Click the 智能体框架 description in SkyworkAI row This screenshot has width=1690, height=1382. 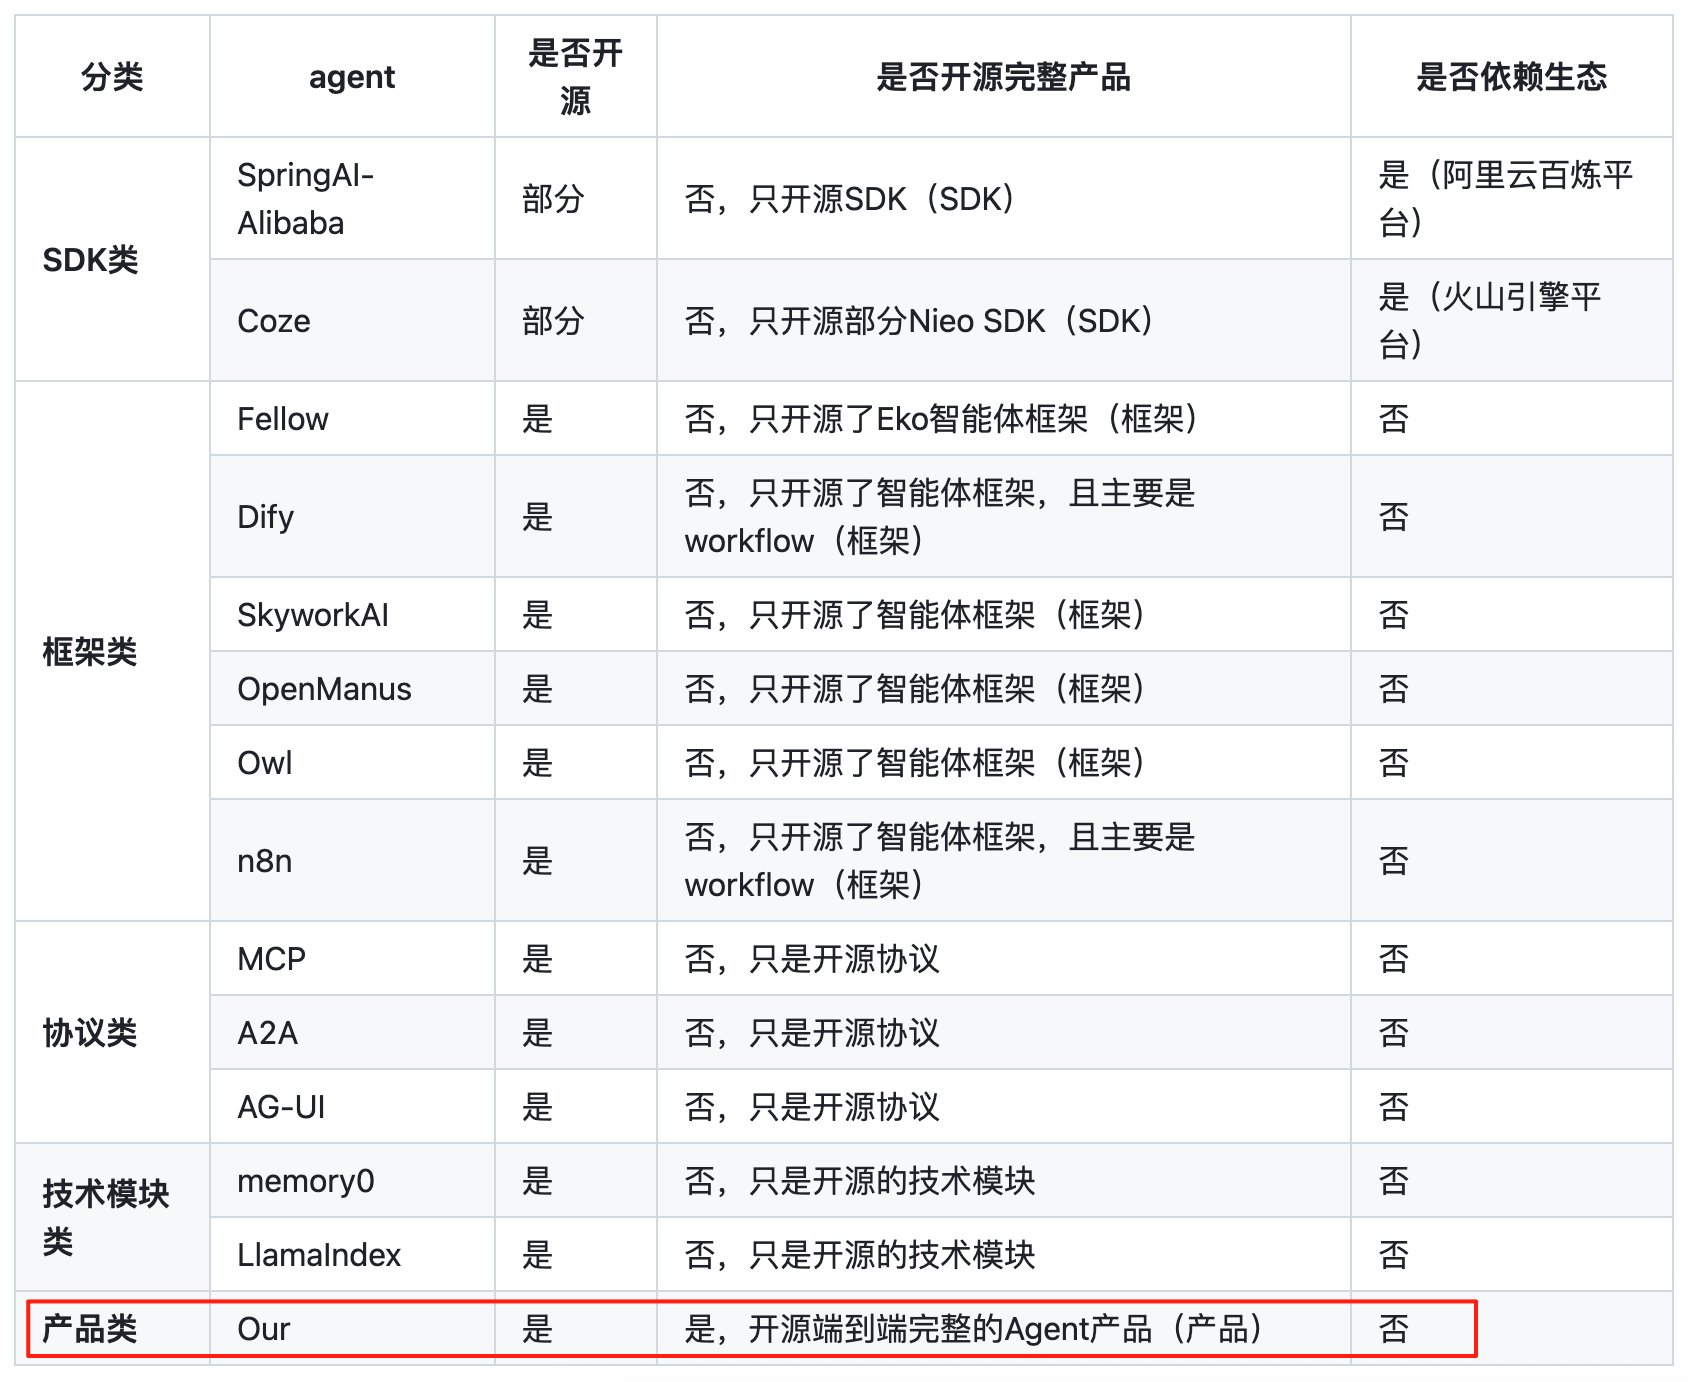(x=917, y=615)
